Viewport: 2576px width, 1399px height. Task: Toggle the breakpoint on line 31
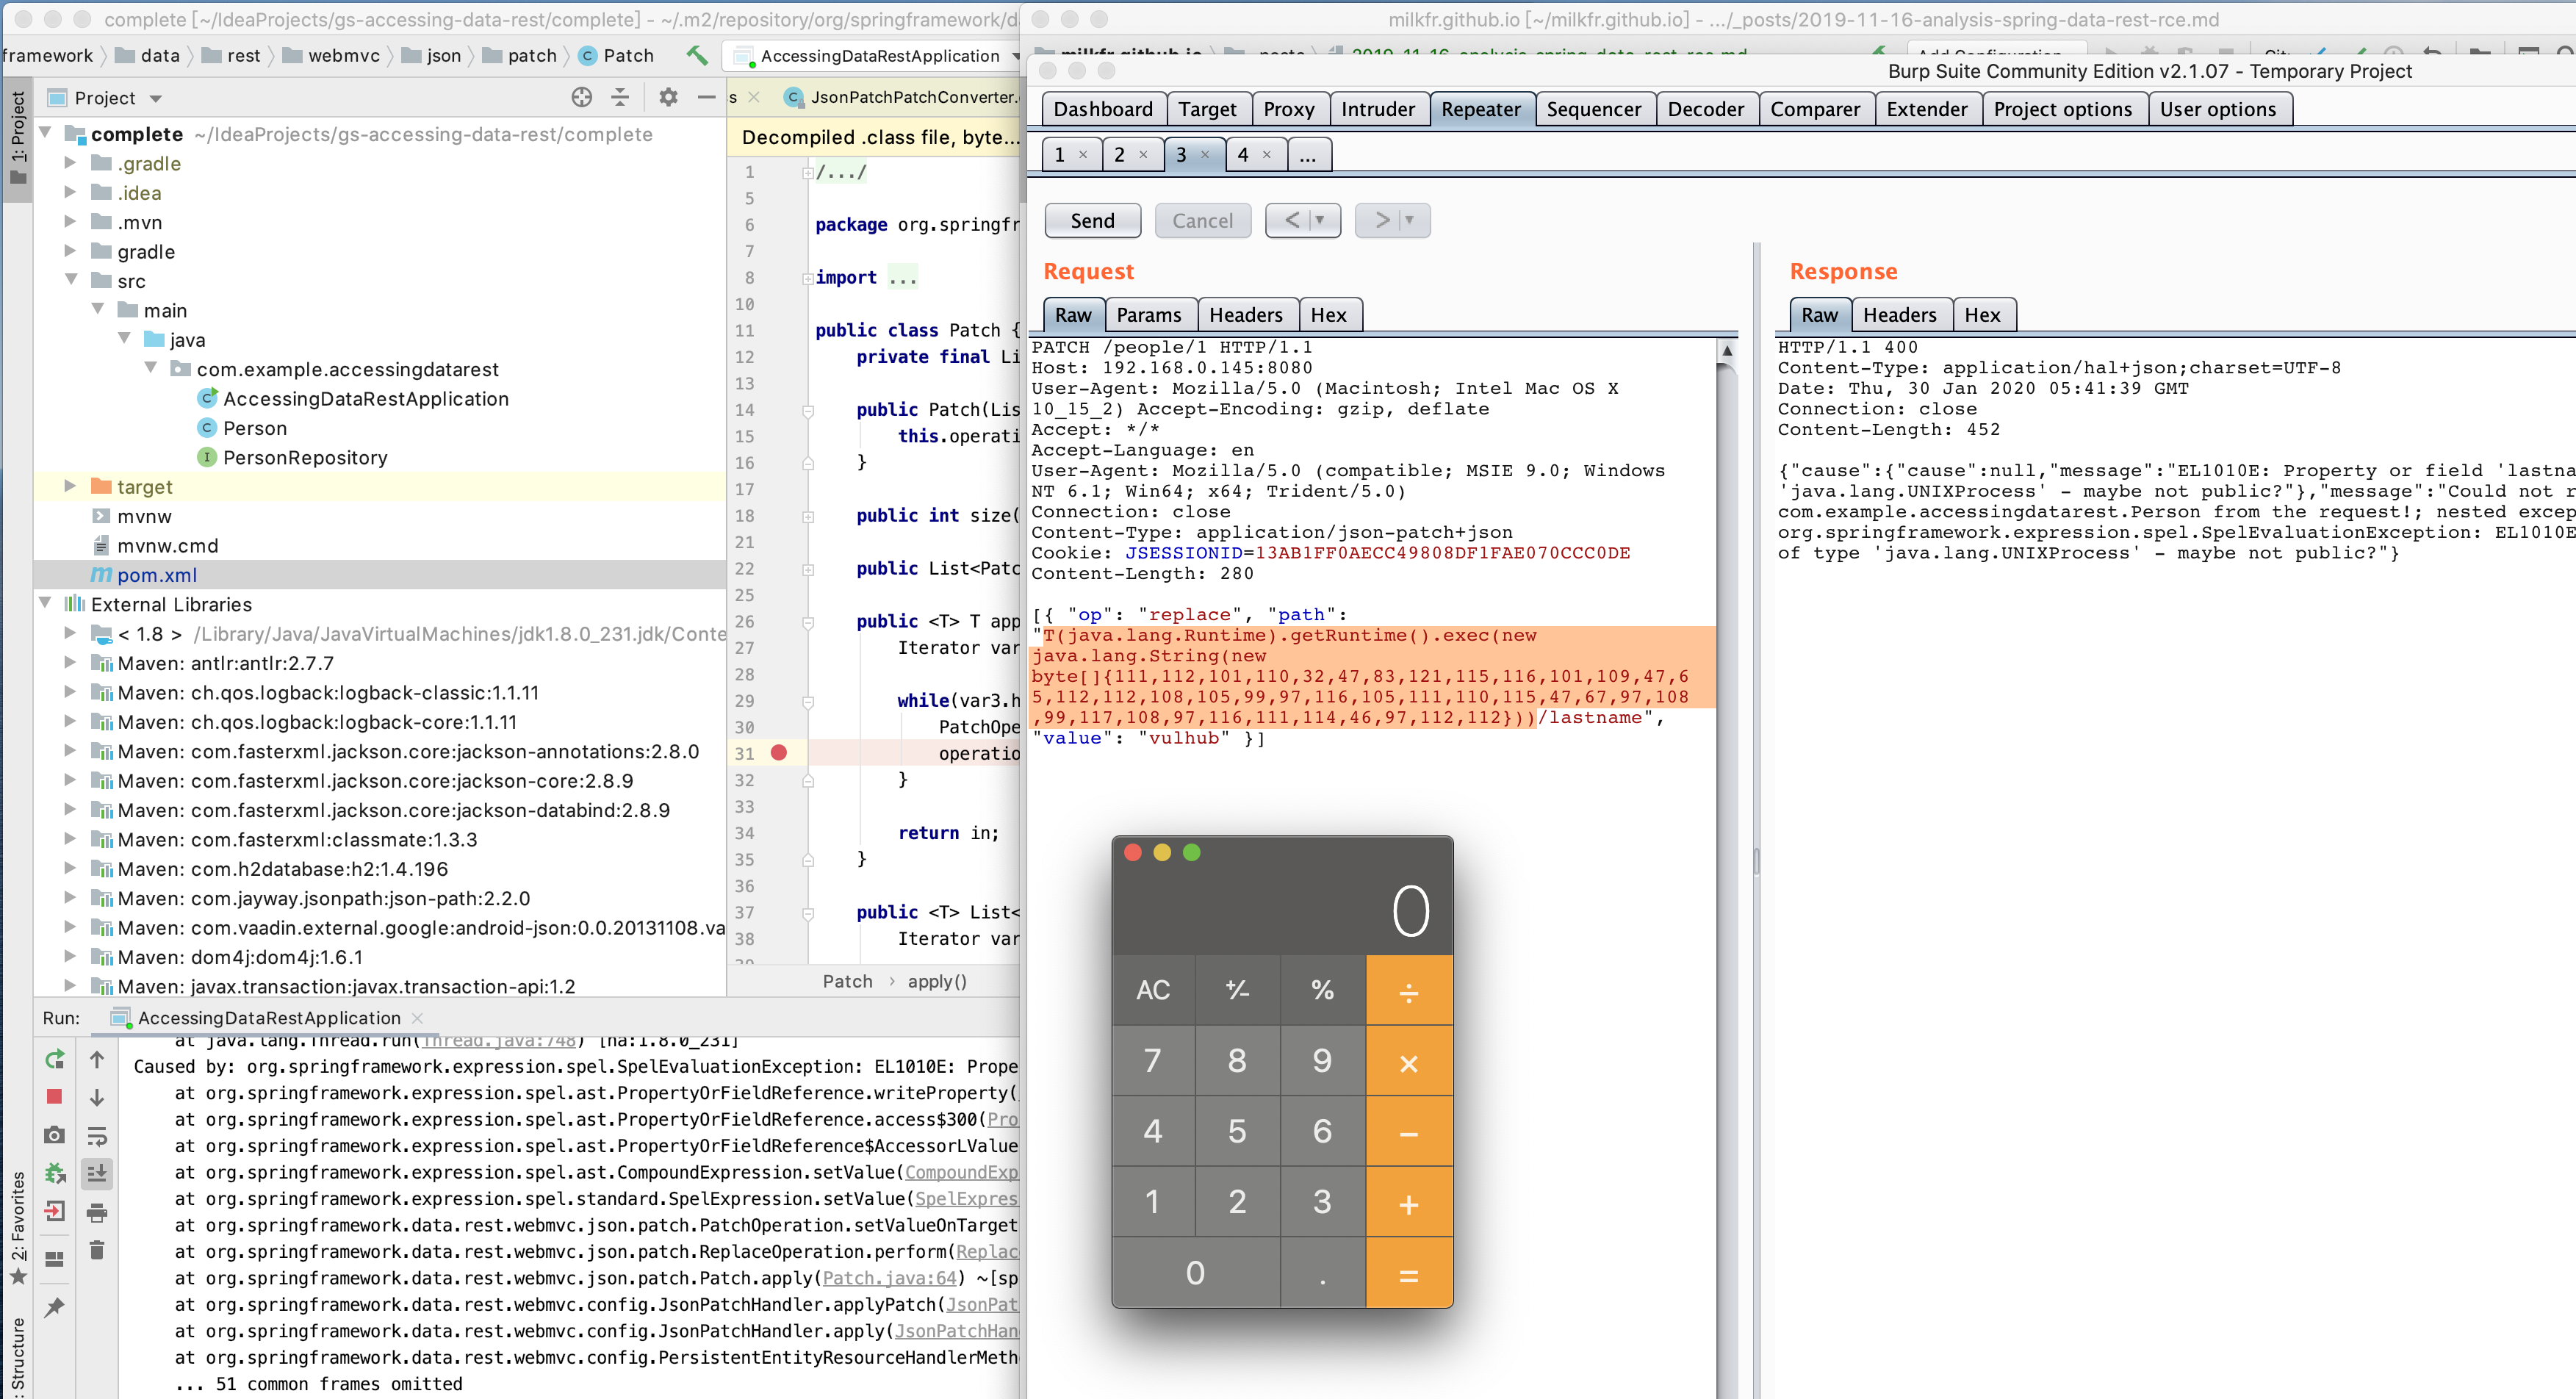[779, 752]
